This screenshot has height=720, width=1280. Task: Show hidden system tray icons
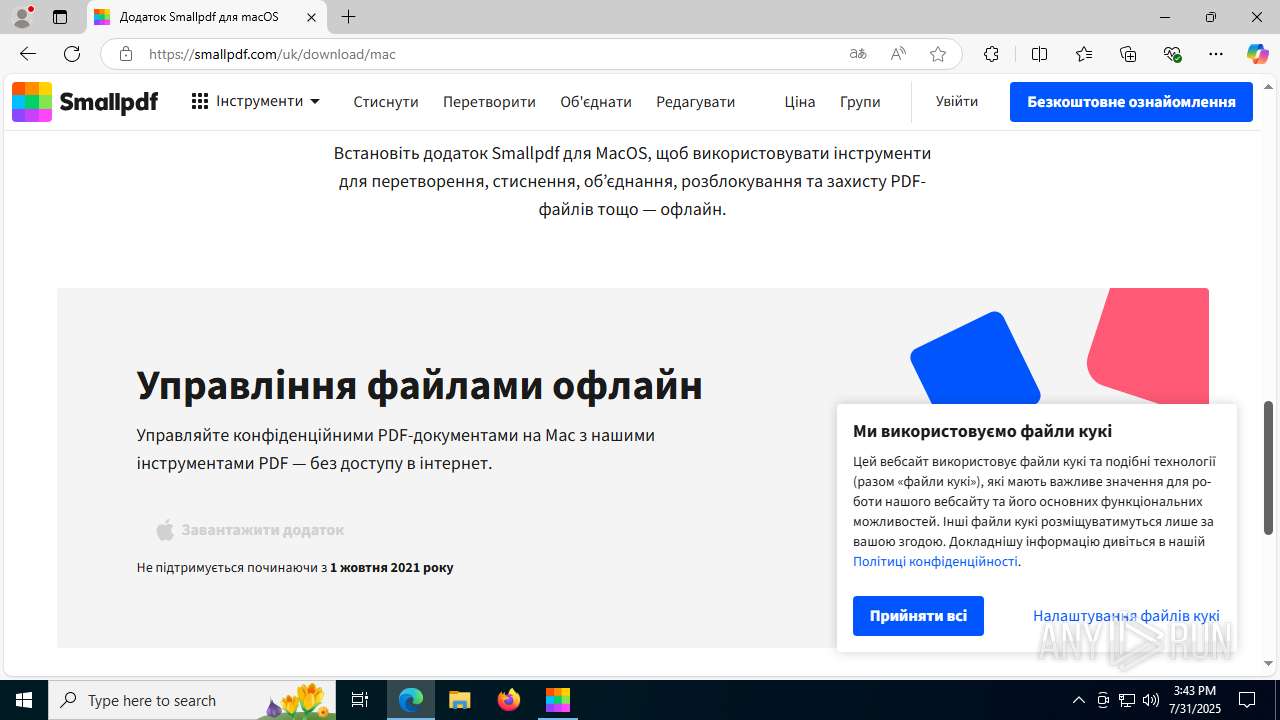[x=1078, y=700]
